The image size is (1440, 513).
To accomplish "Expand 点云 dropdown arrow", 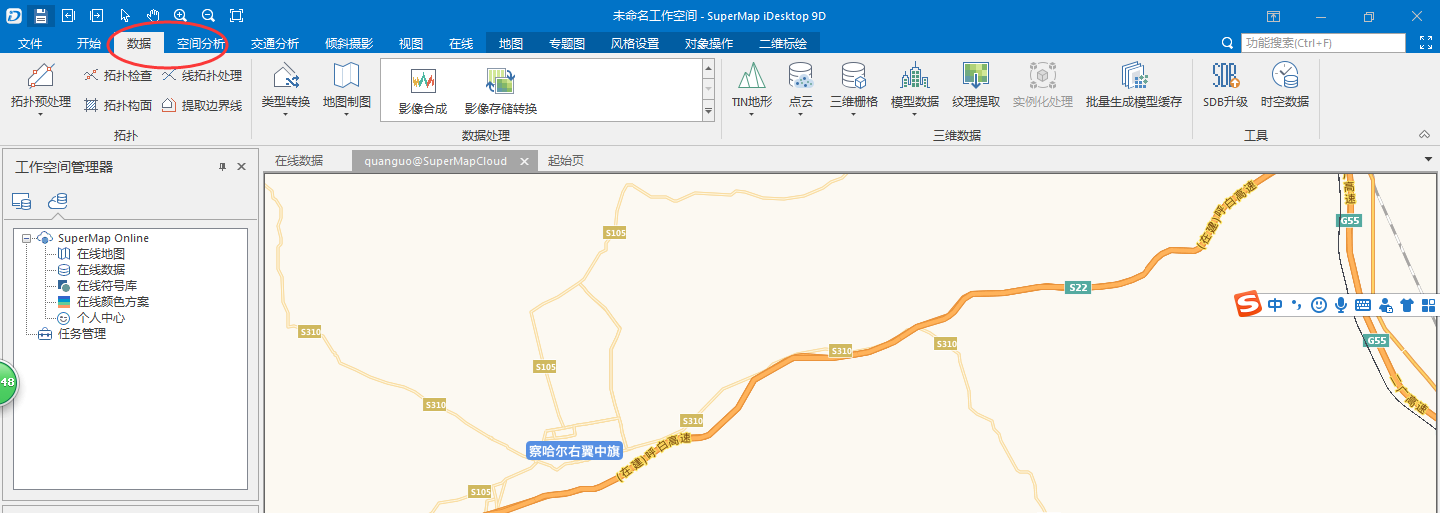I will click(801, 114).
